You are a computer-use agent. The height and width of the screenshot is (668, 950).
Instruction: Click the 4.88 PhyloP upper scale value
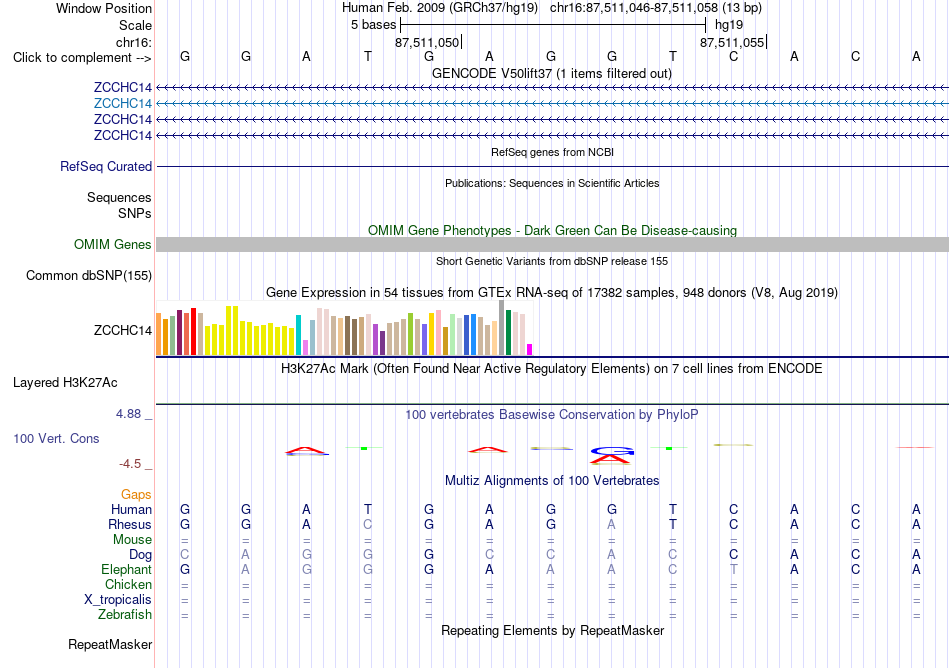128,414
